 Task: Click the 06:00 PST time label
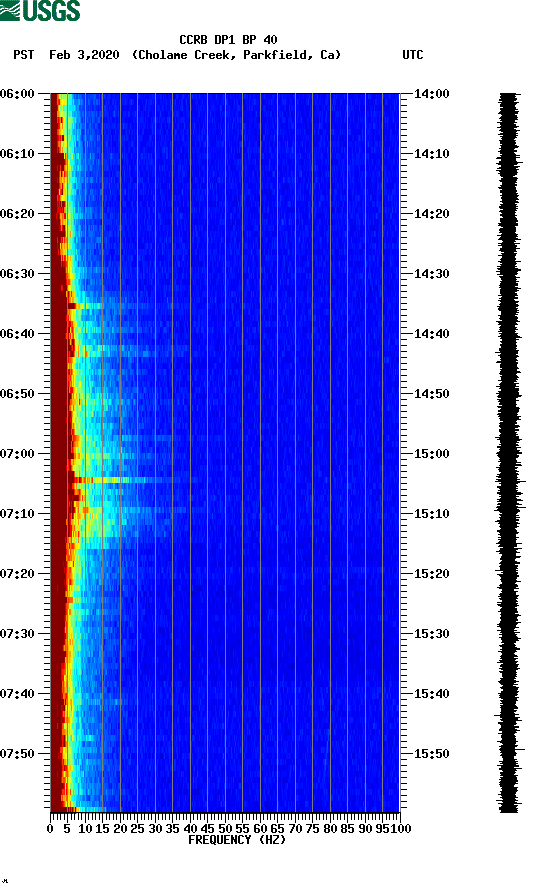(x=17, y=94)
